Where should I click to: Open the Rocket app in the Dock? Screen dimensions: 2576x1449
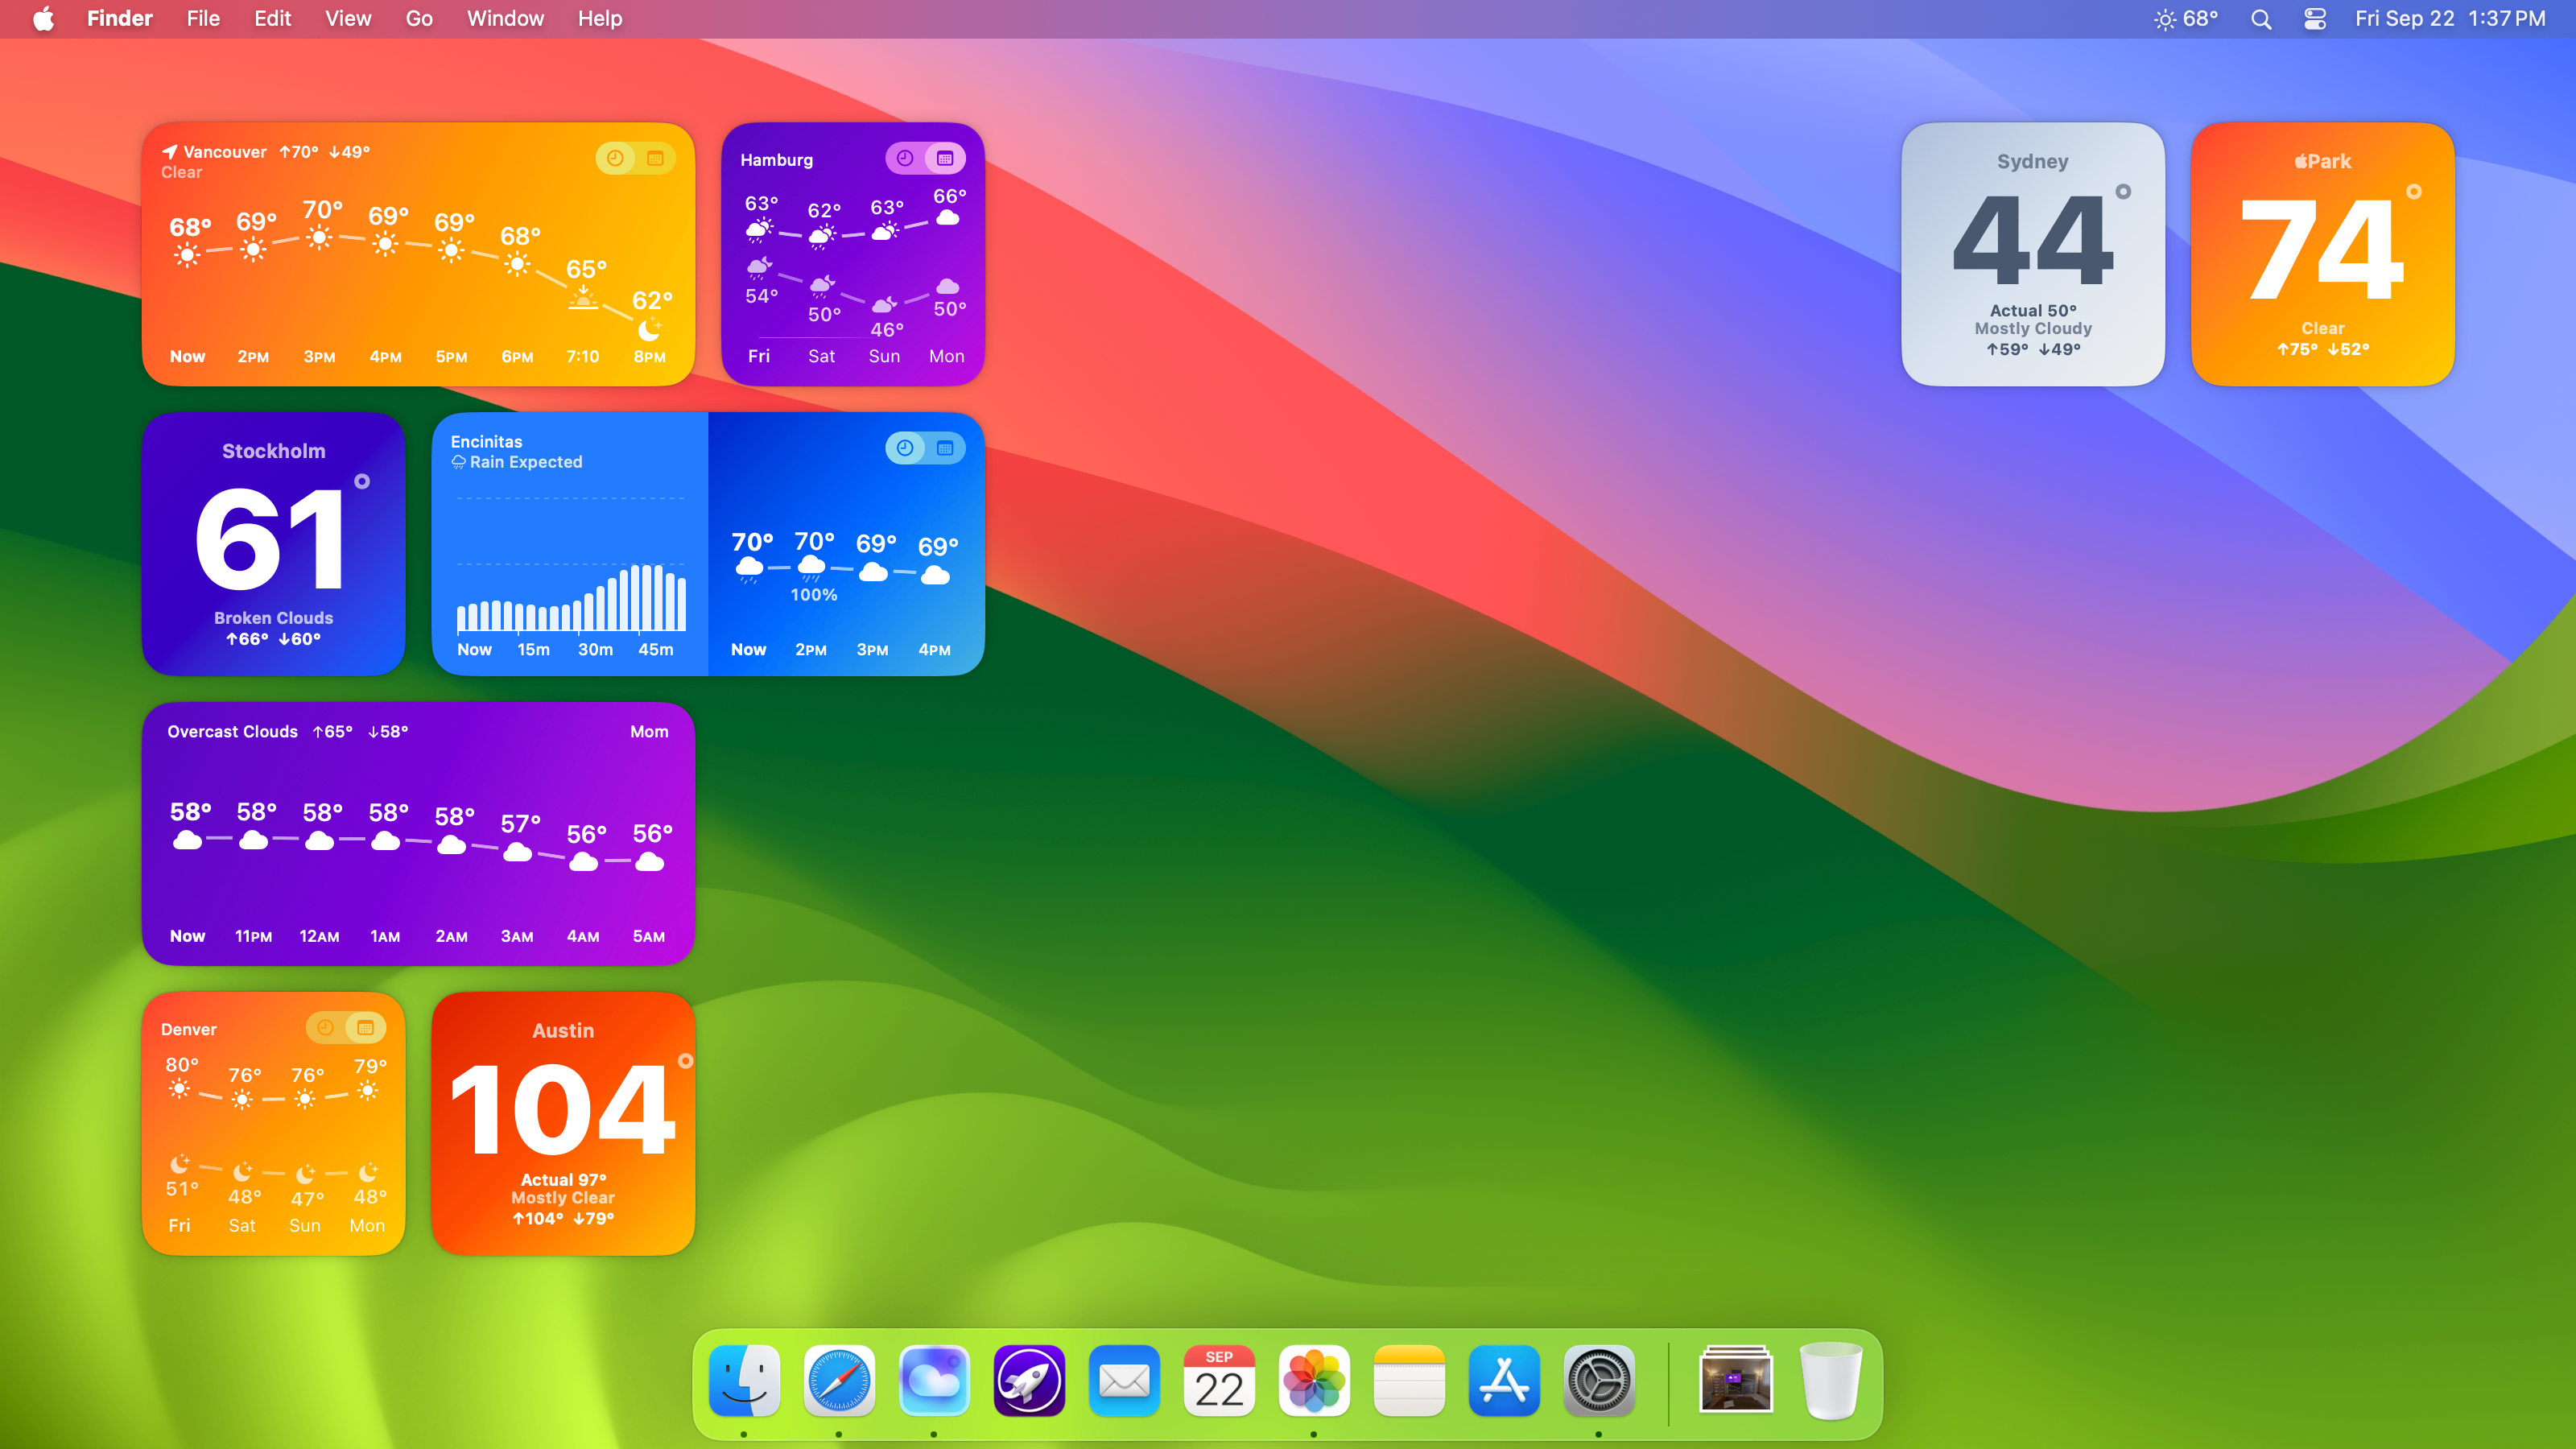click(1029, 1381)
